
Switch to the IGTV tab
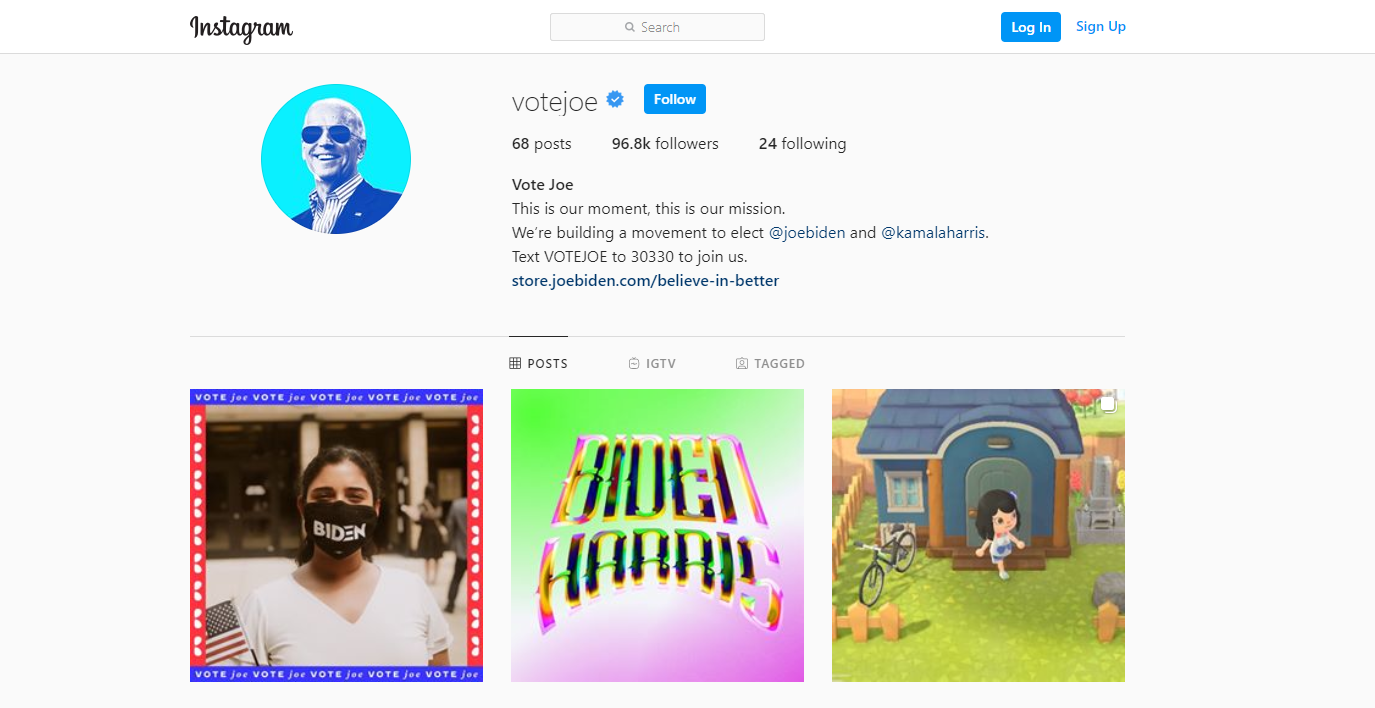(652, 364)
